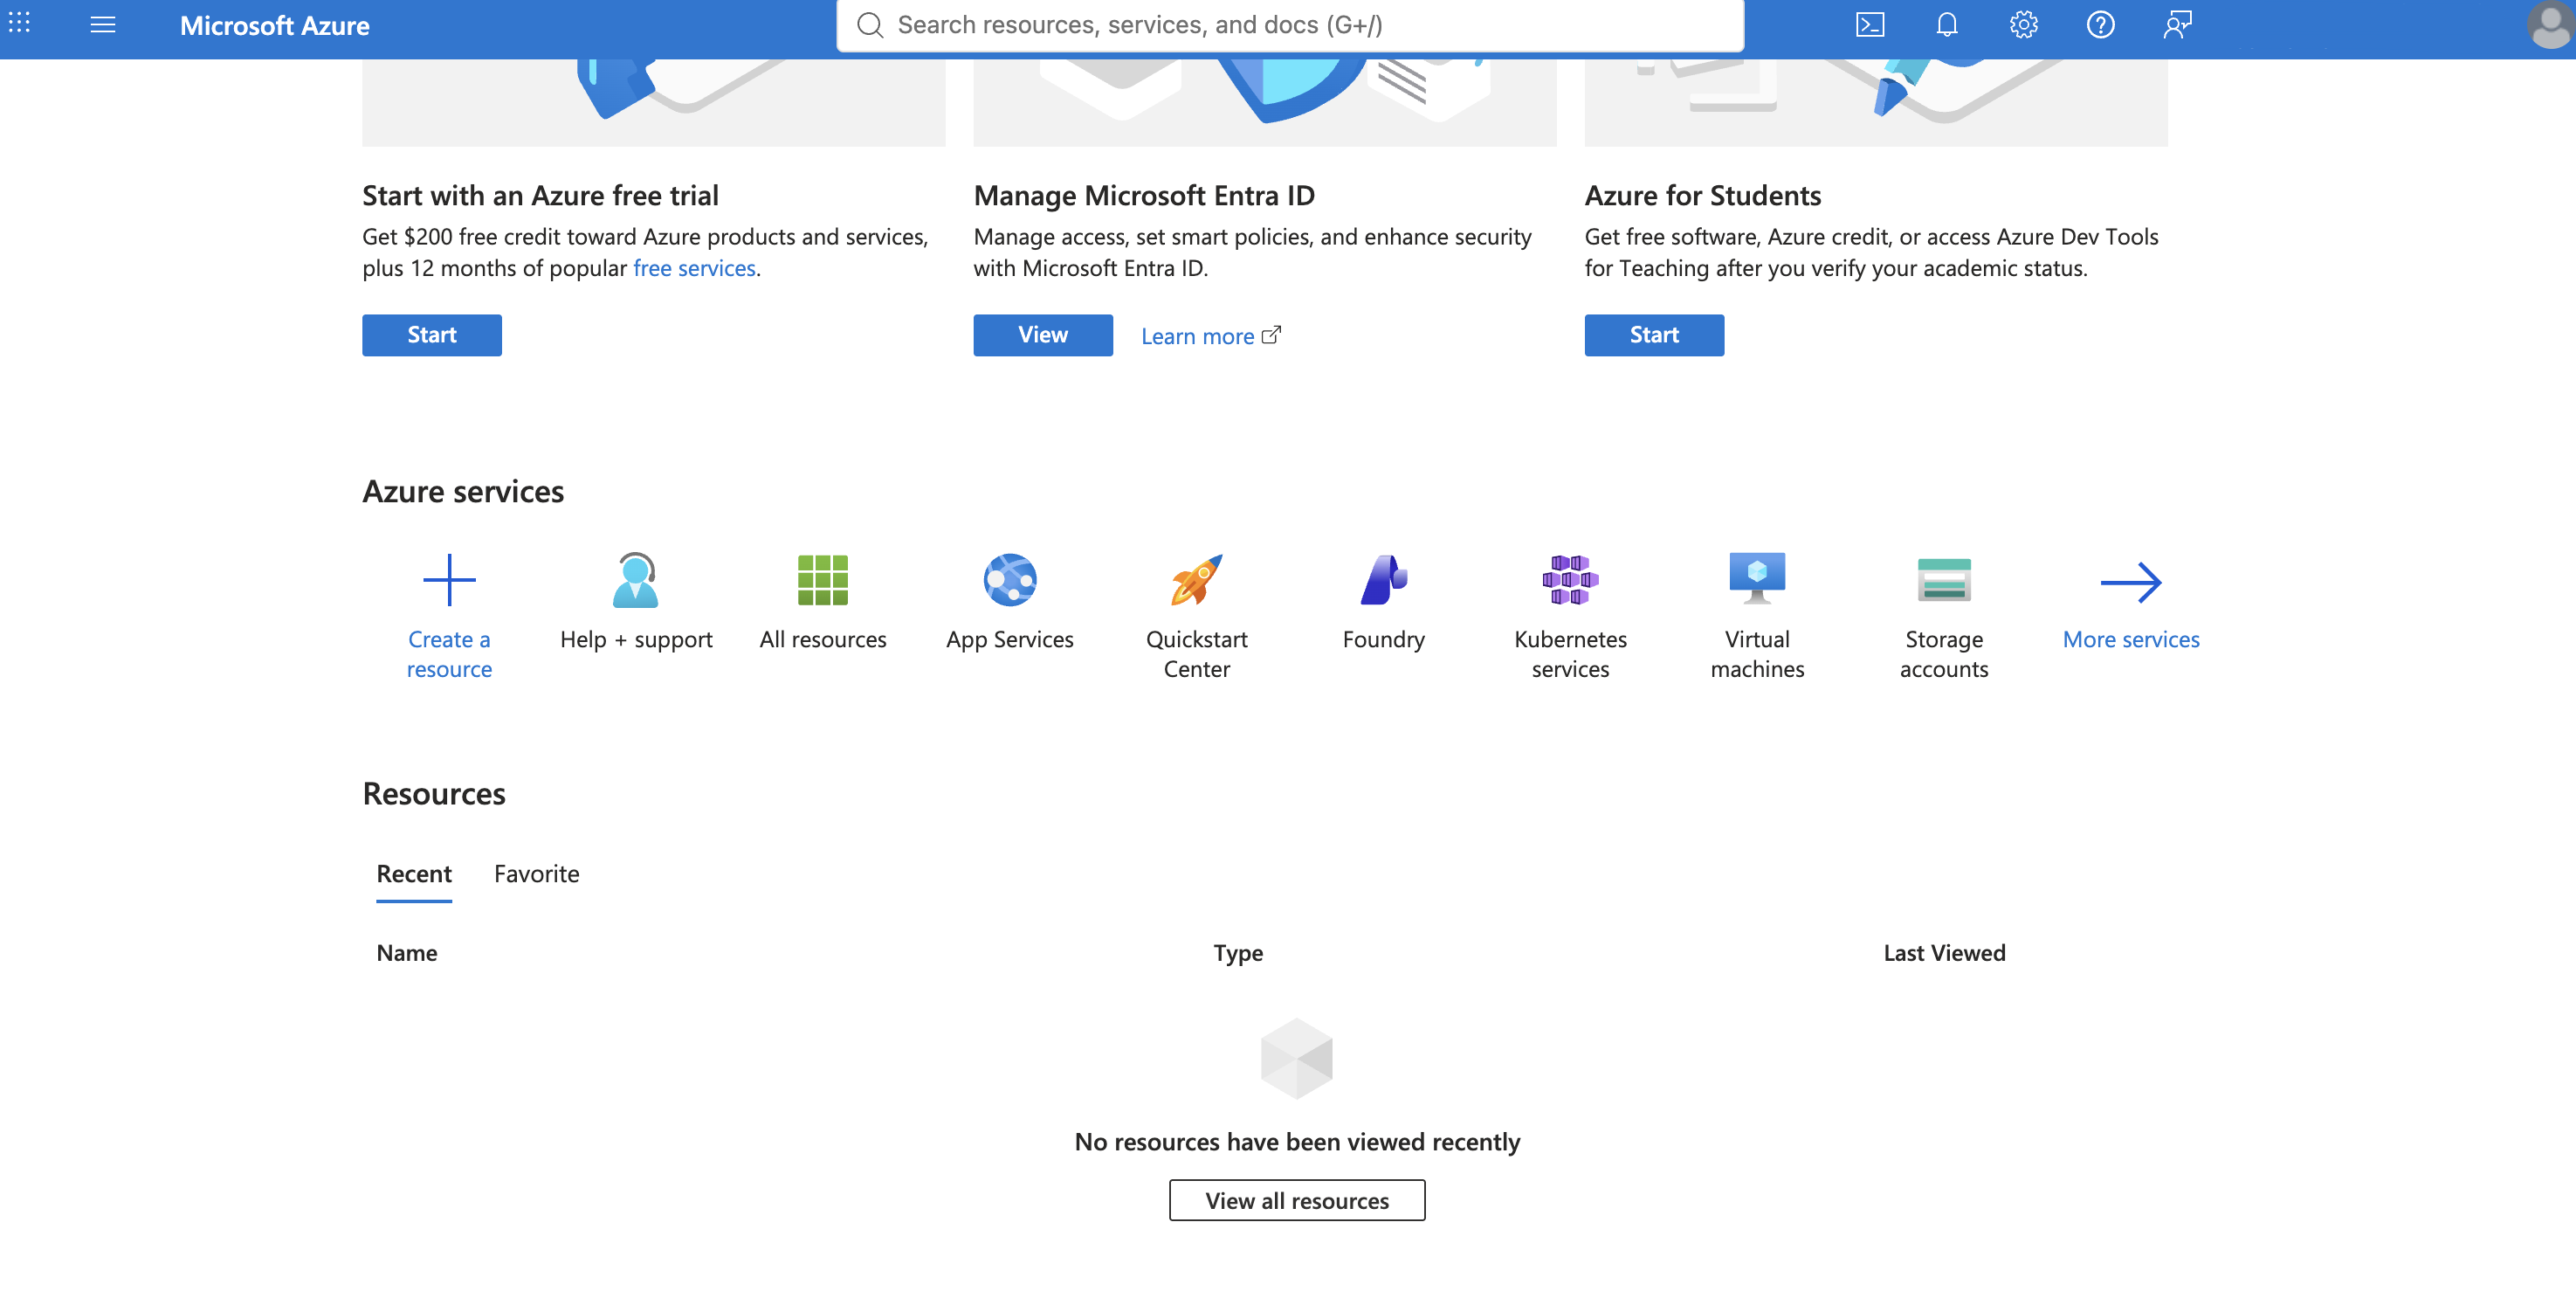
Task: Open the Quickstart Center rocket icon
Action: (x=1197, y=580)
